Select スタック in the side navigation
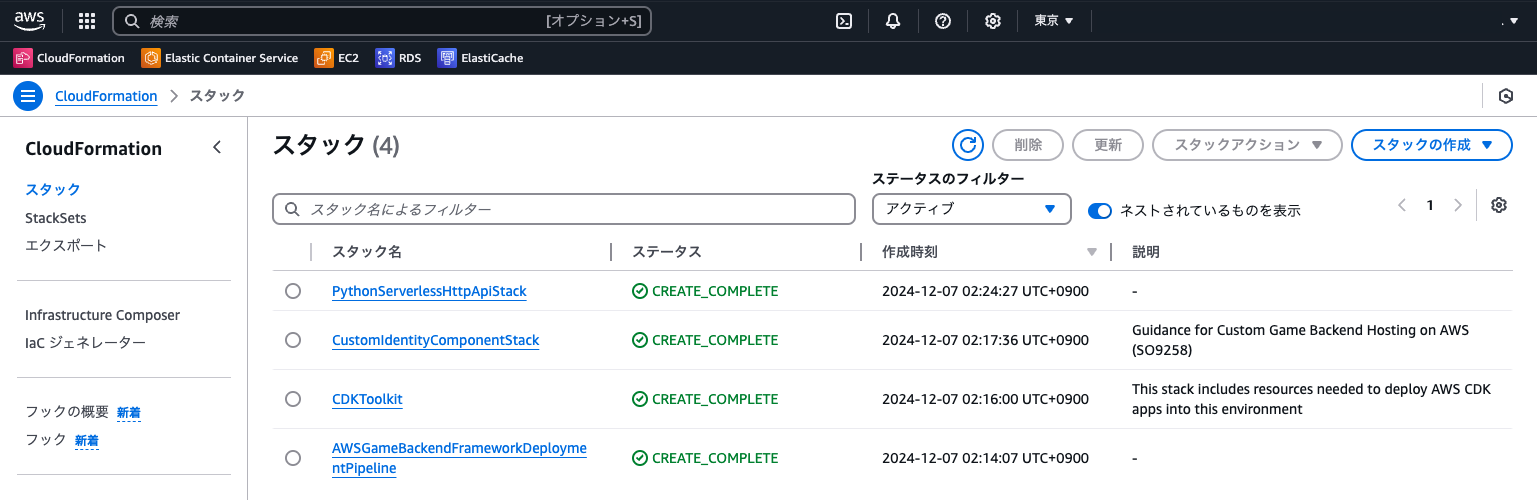Image resolution: width=1537 pixels, height=500 pixels. [x=53, y=189]
